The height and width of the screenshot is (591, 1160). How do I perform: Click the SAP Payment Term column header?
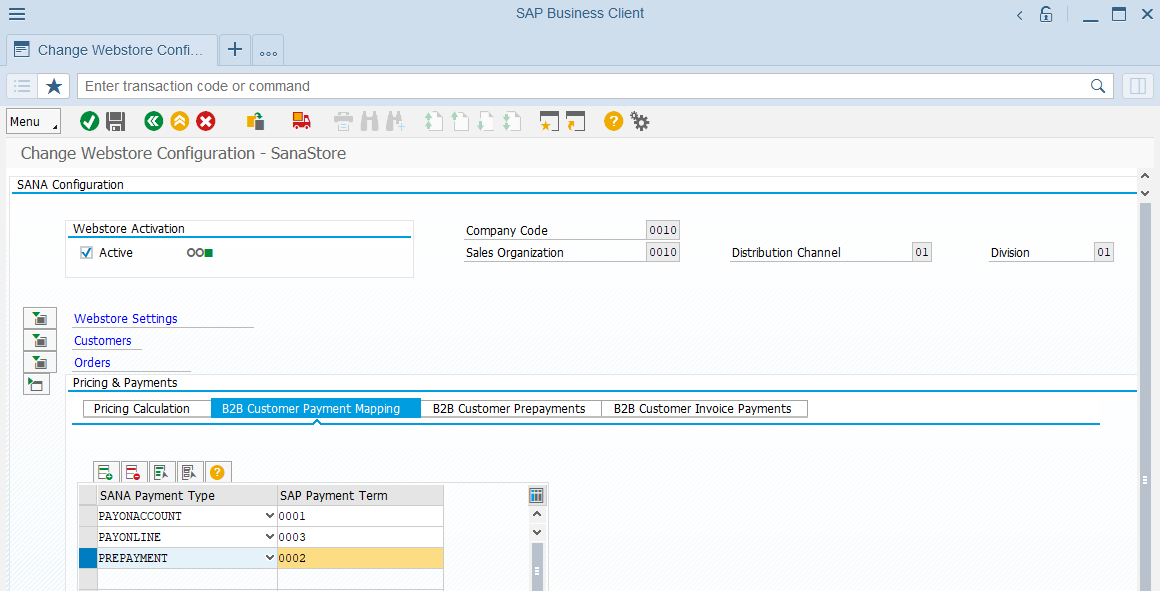[360, 496]
